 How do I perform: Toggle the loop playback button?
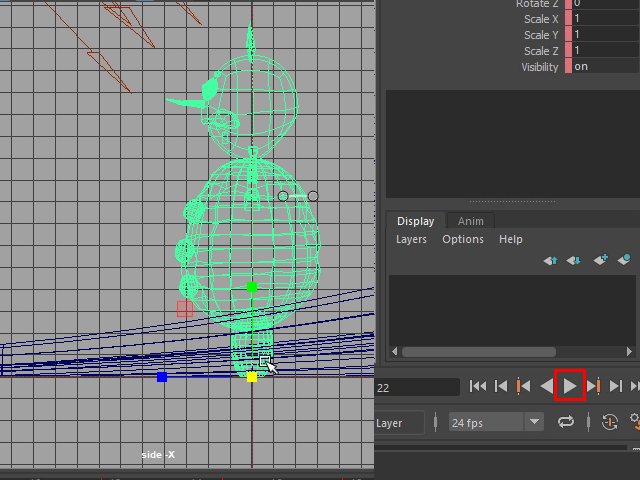tap(566, 423)
